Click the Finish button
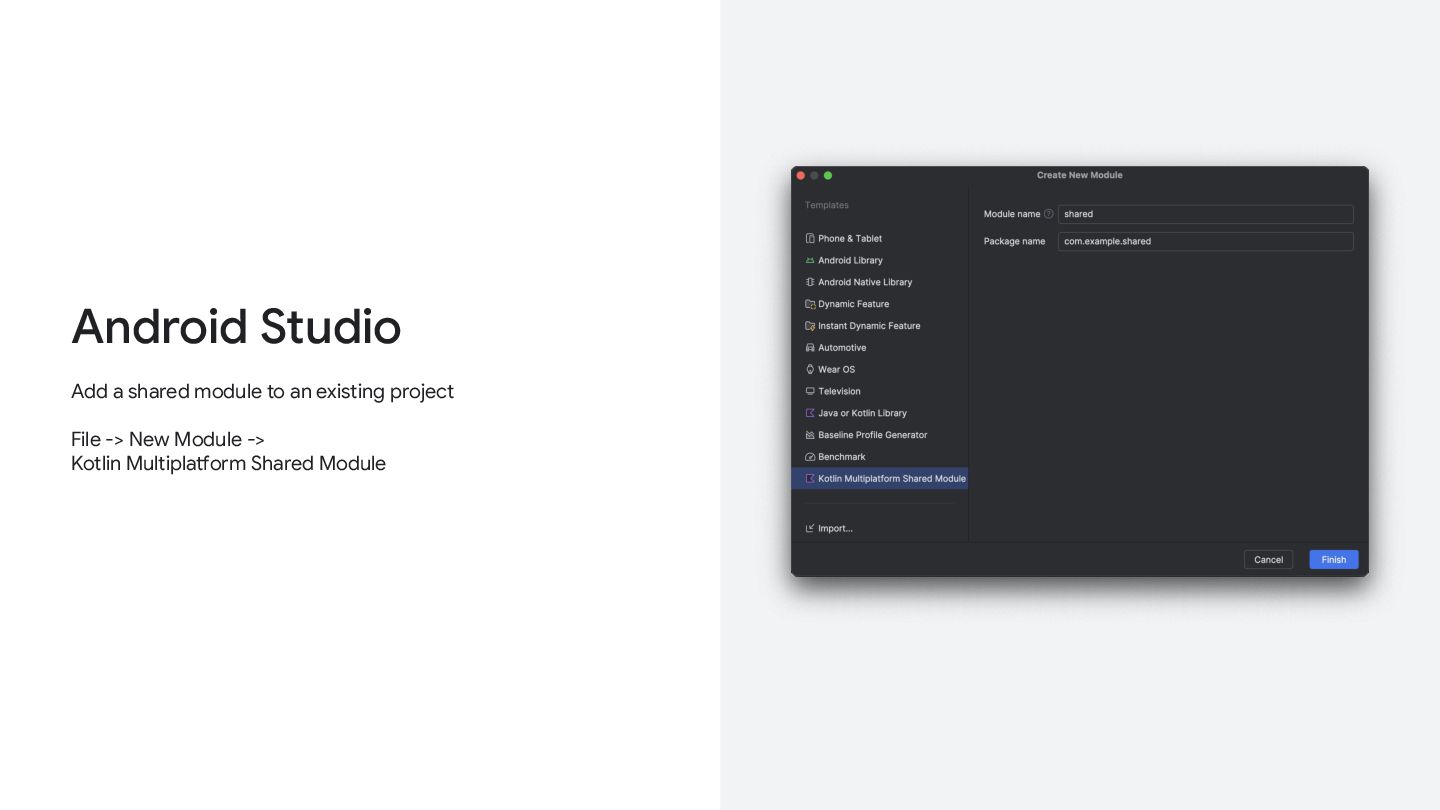The height and width of the screenshot is (810, 1440). click(1334, 560)
